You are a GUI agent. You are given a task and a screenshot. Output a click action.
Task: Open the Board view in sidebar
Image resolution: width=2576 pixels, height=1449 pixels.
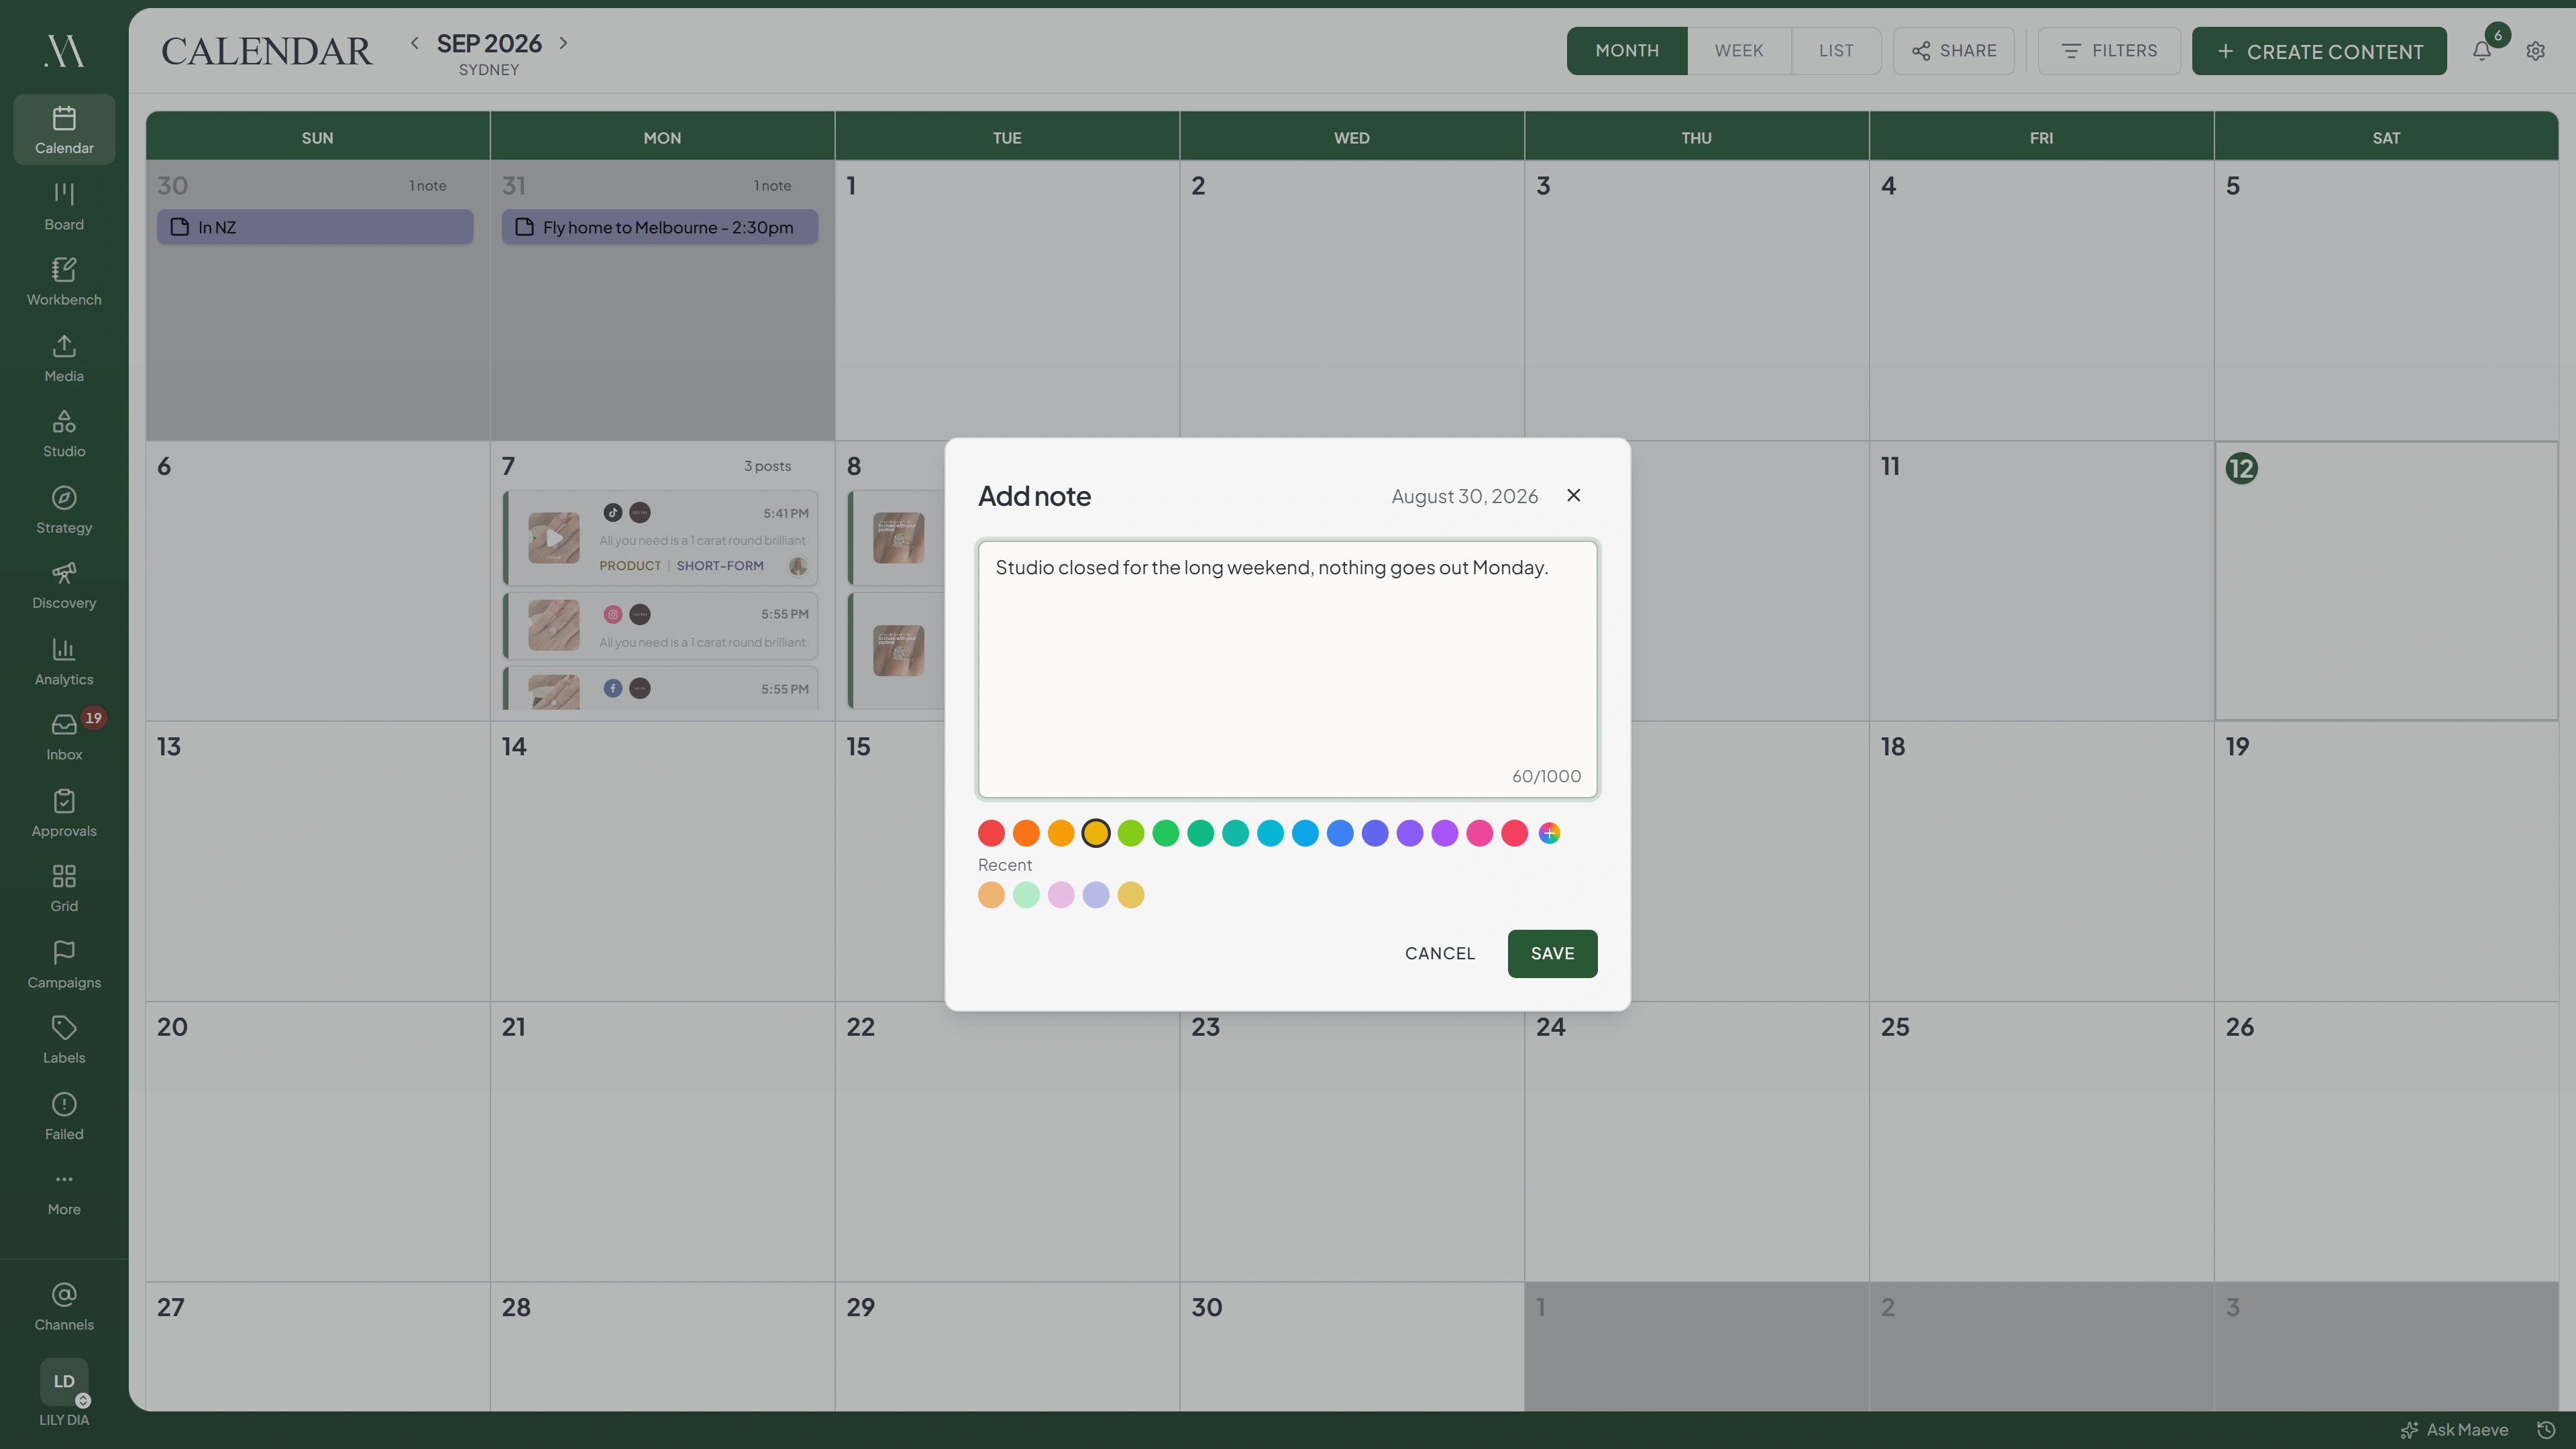click(x=64, y=206)
